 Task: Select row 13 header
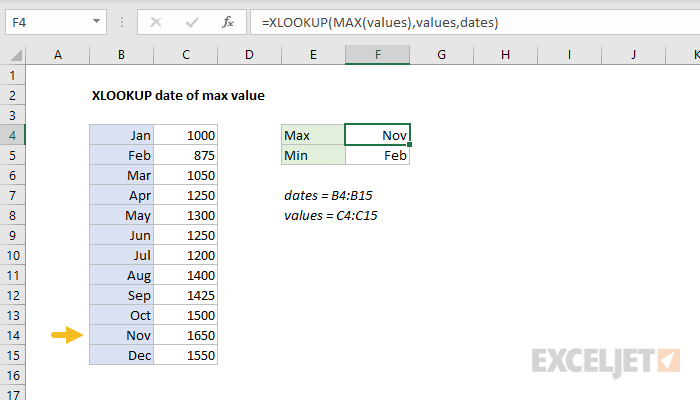coord(12,316)
